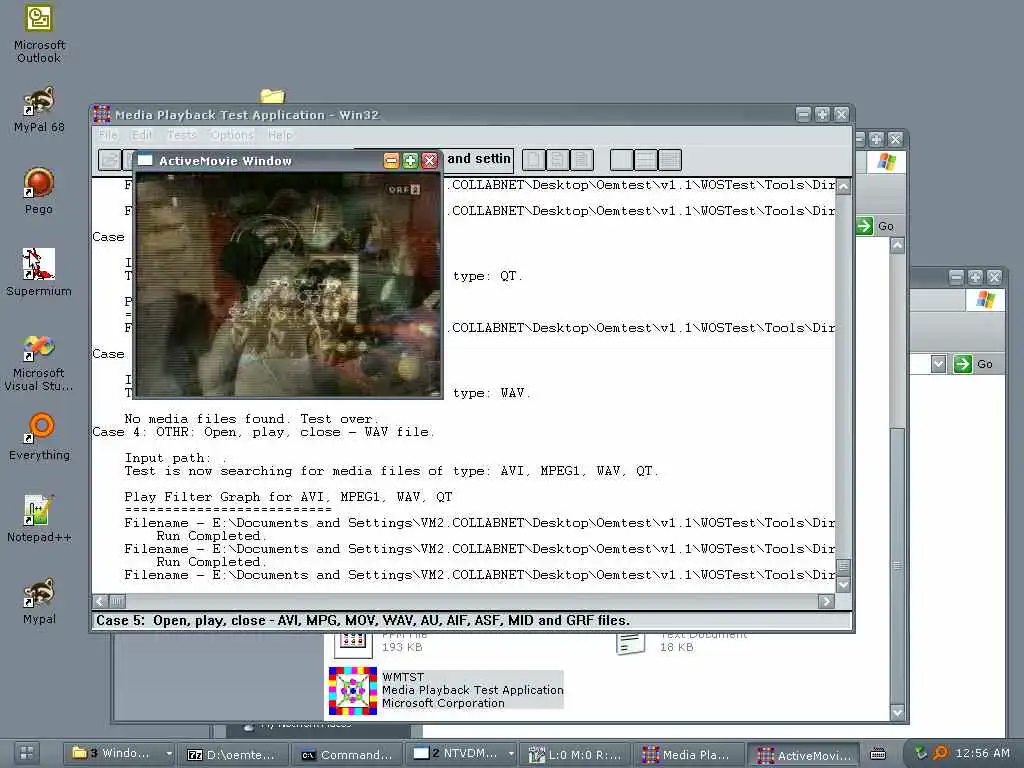
Task: Switch to L:0 M:0 R:... taskbar button
Action: pos(575,754)
